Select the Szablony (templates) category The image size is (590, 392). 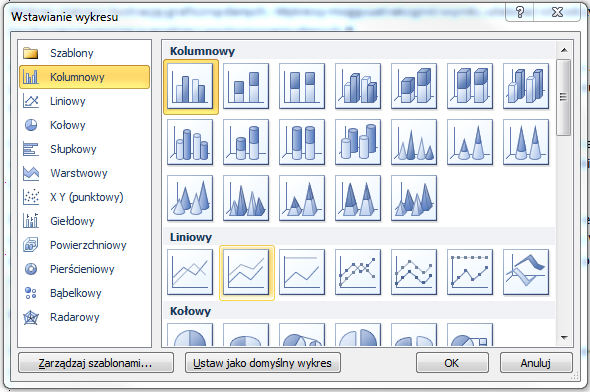84,53
